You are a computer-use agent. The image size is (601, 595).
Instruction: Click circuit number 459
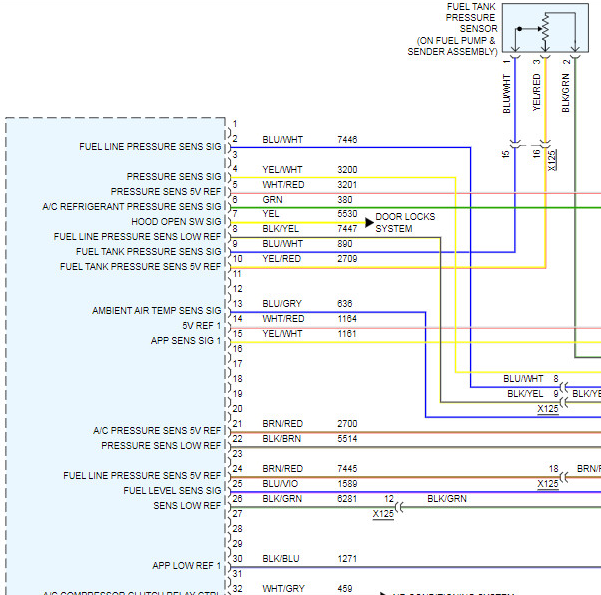point(345,588)
